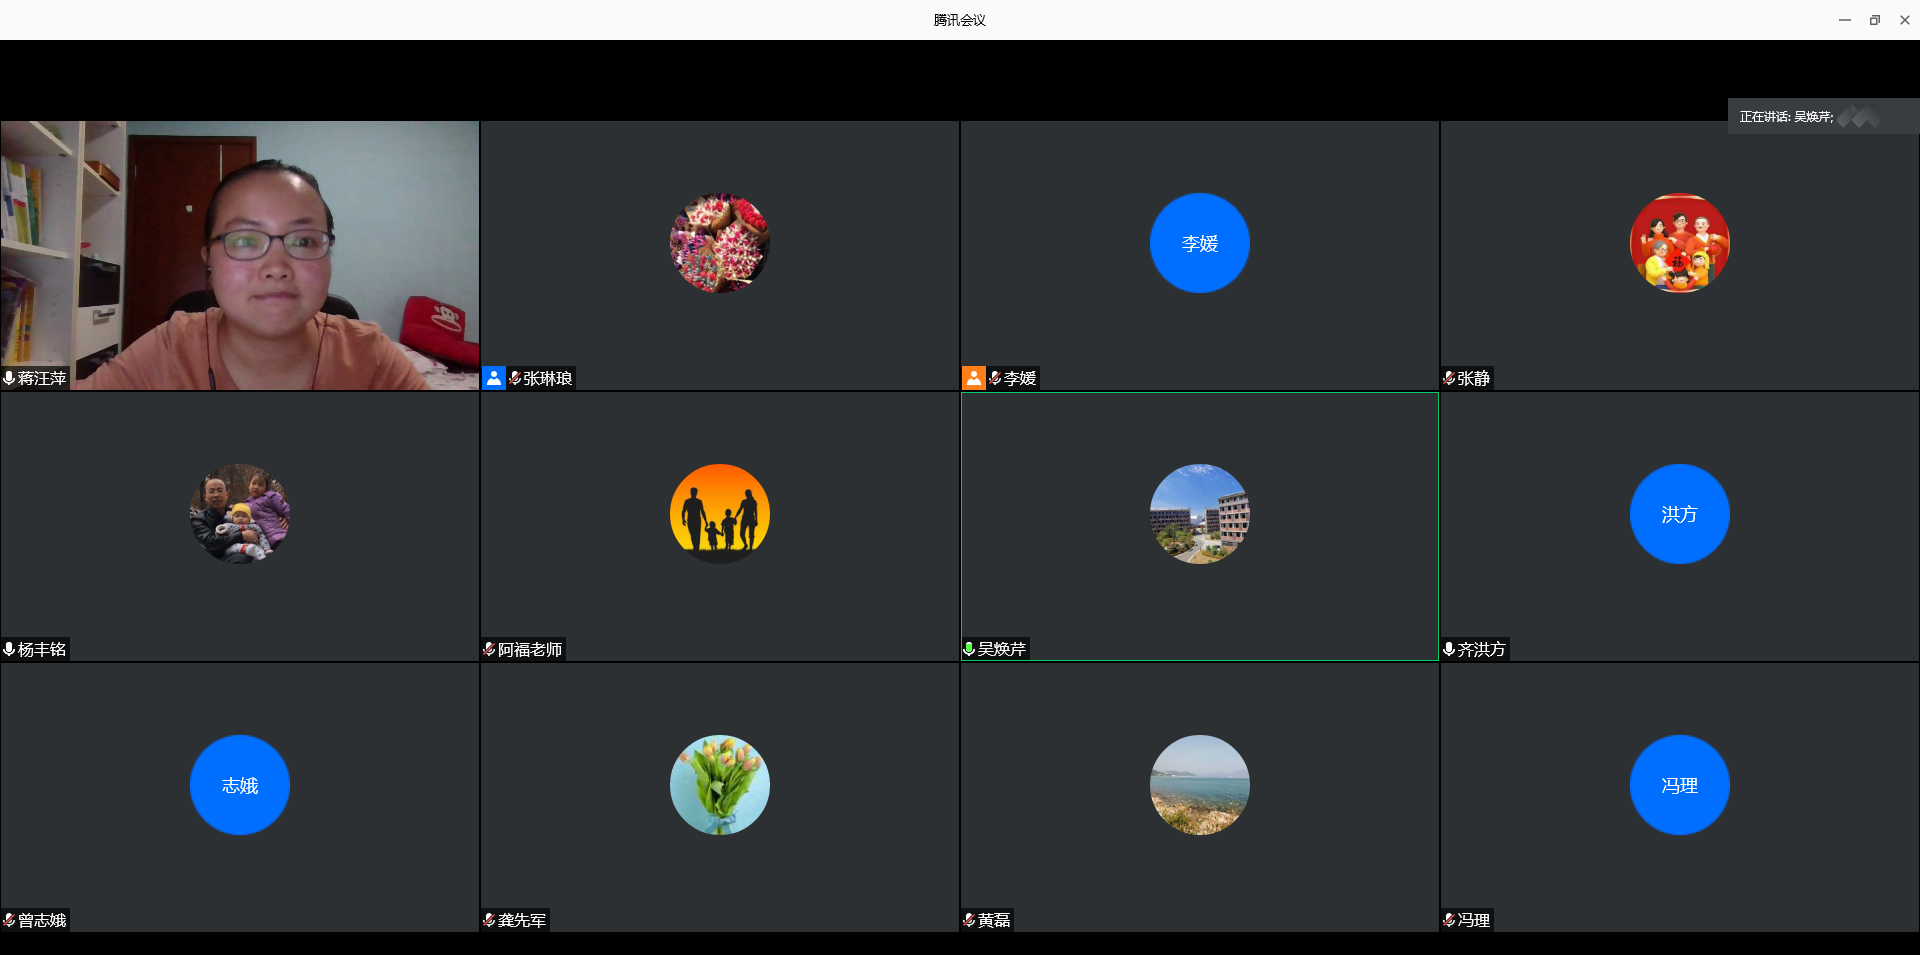
Task: Click the sunset family silhouette avatar
Action: [719, 514]
